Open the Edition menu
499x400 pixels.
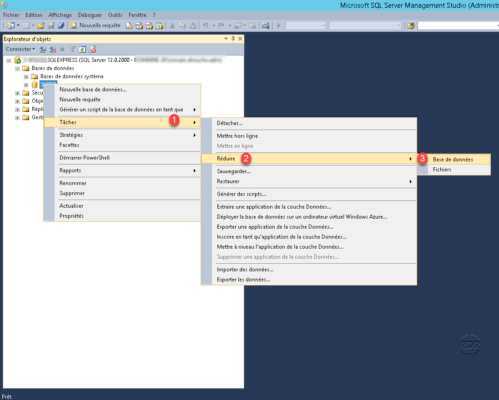tap(34, 15)
